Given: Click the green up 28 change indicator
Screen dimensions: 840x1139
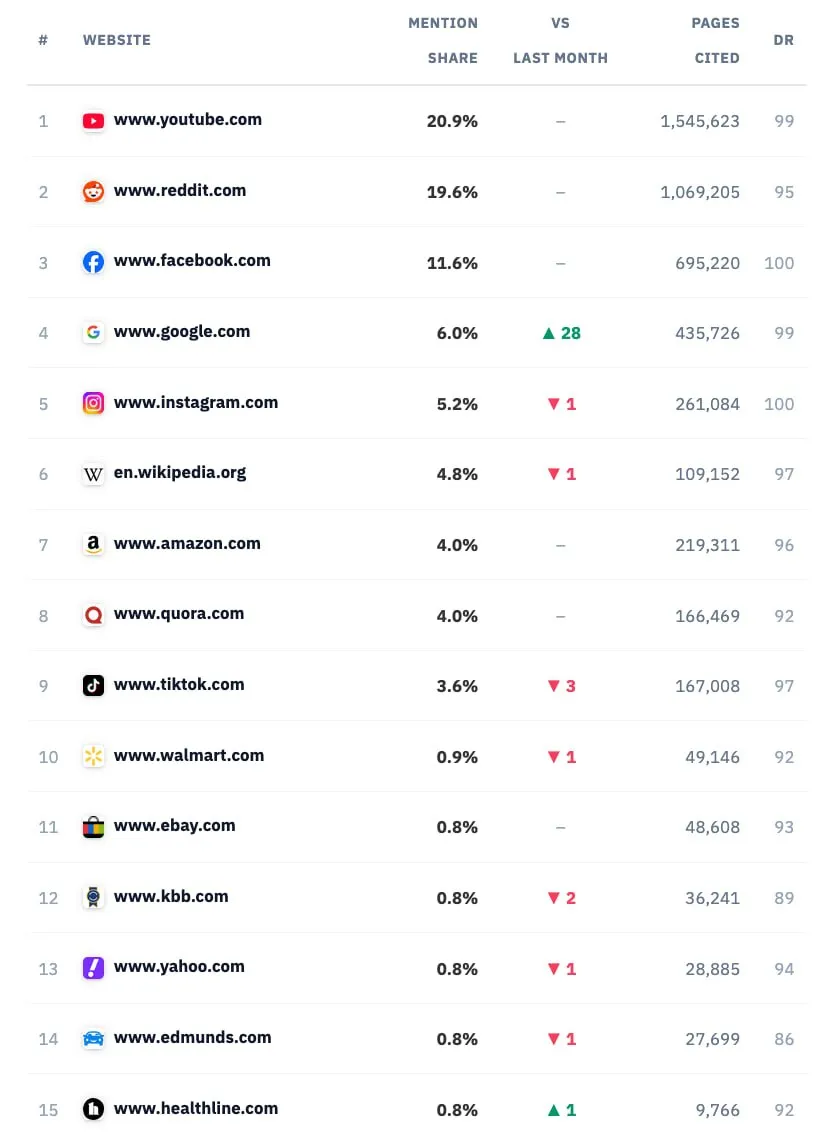Looking at the screenshot, I should pos(562,333).
